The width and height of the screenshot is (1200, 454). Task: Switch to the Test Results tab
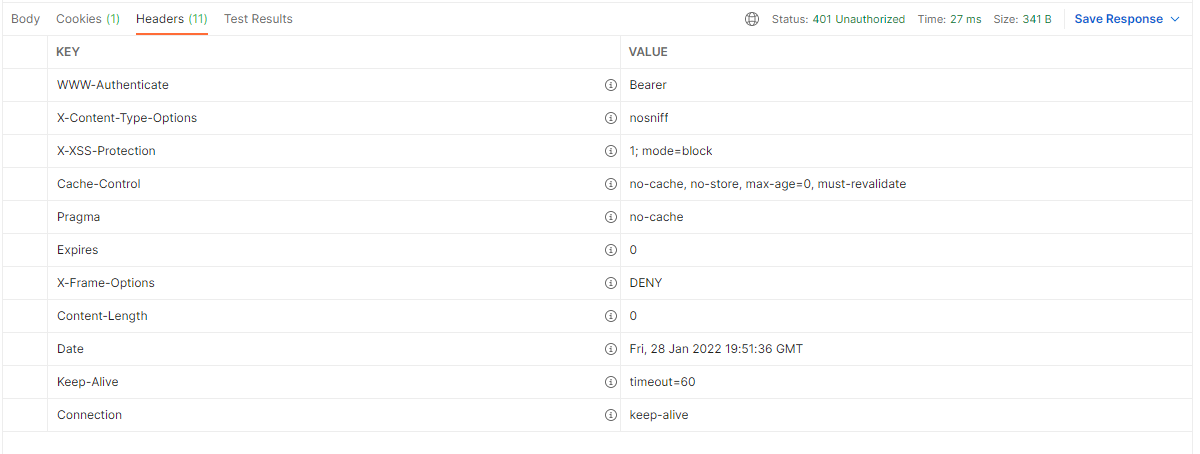pyautogui.click(x=258, y=19)
